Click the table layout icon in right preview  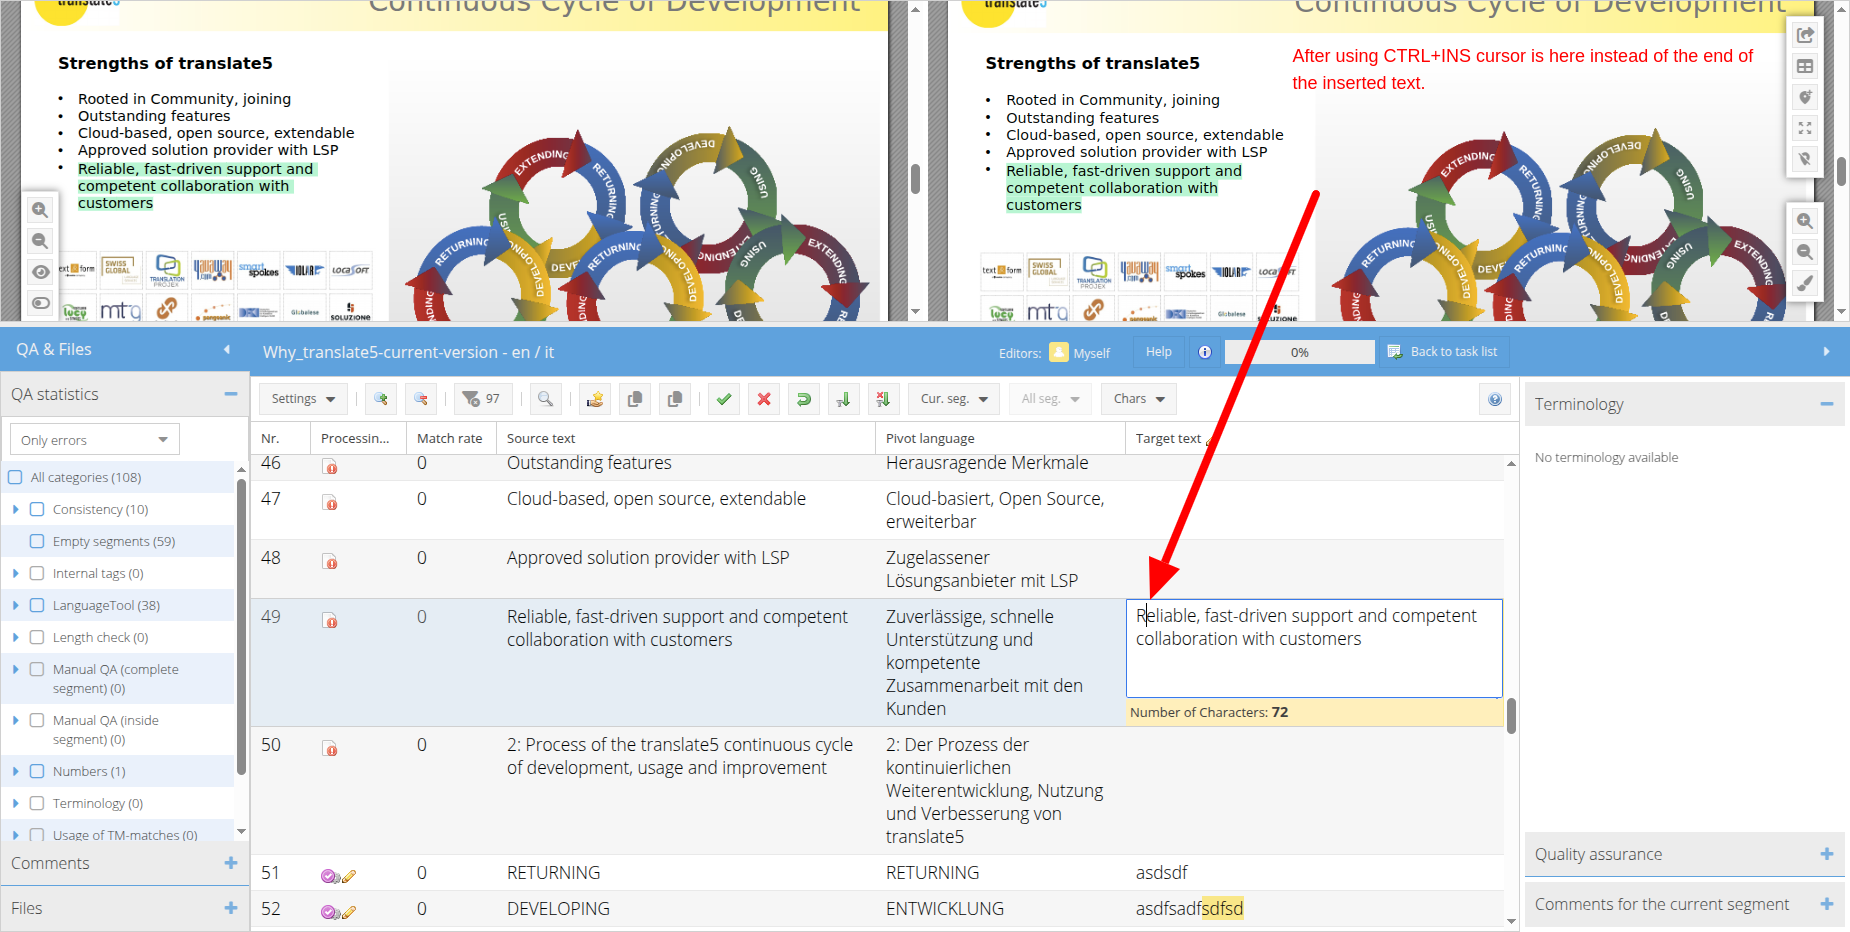coord(1804,66)
